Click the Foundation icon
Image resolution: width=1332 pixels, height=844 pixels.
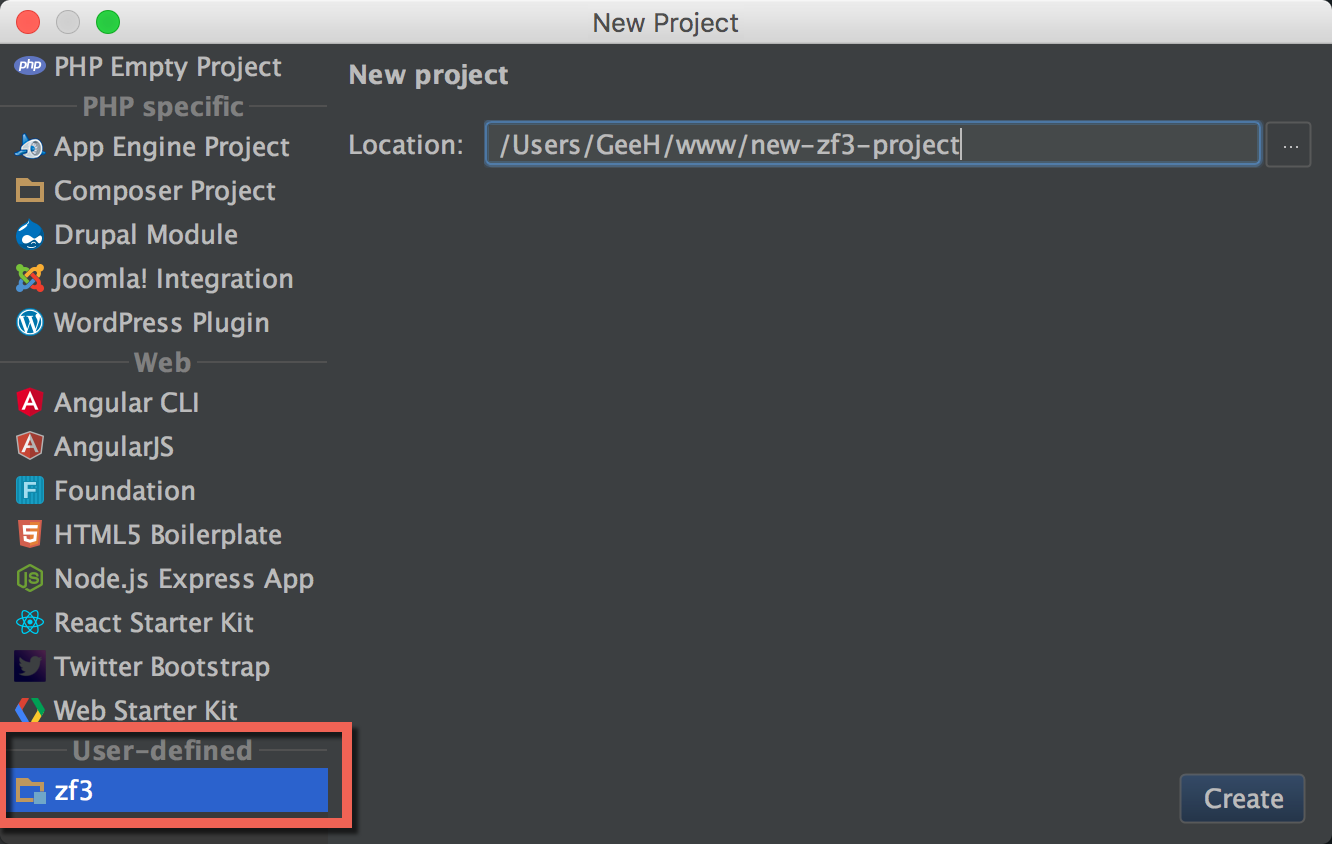30,491
